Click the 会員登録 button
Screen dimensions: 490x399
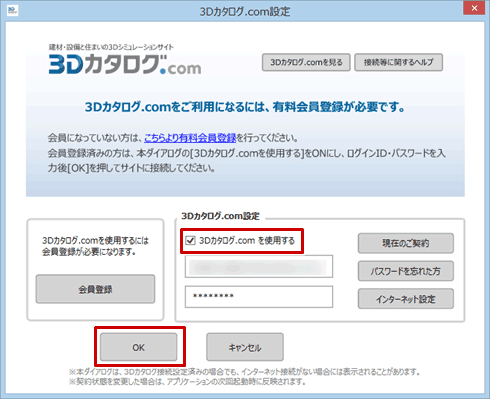click(x=95, y=289)
